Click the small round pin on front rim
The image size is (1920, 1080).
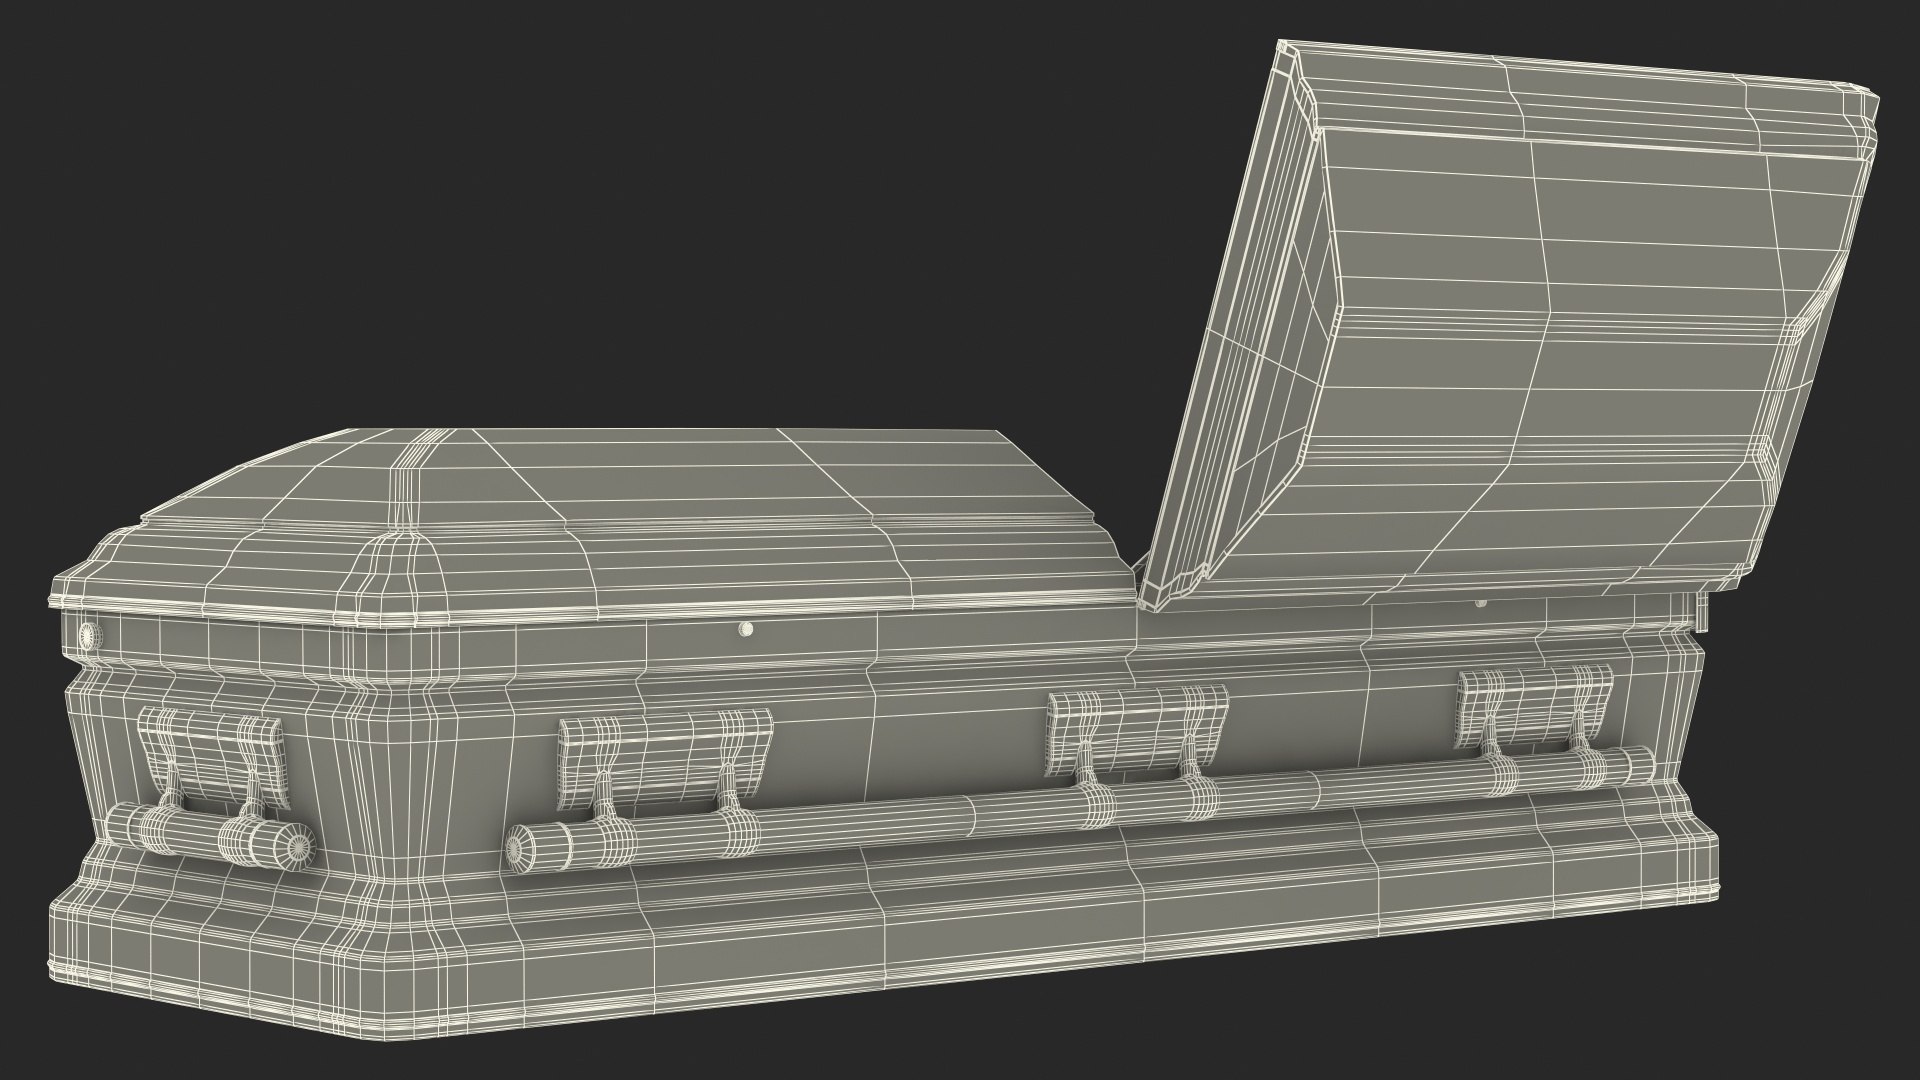[743, 630]
